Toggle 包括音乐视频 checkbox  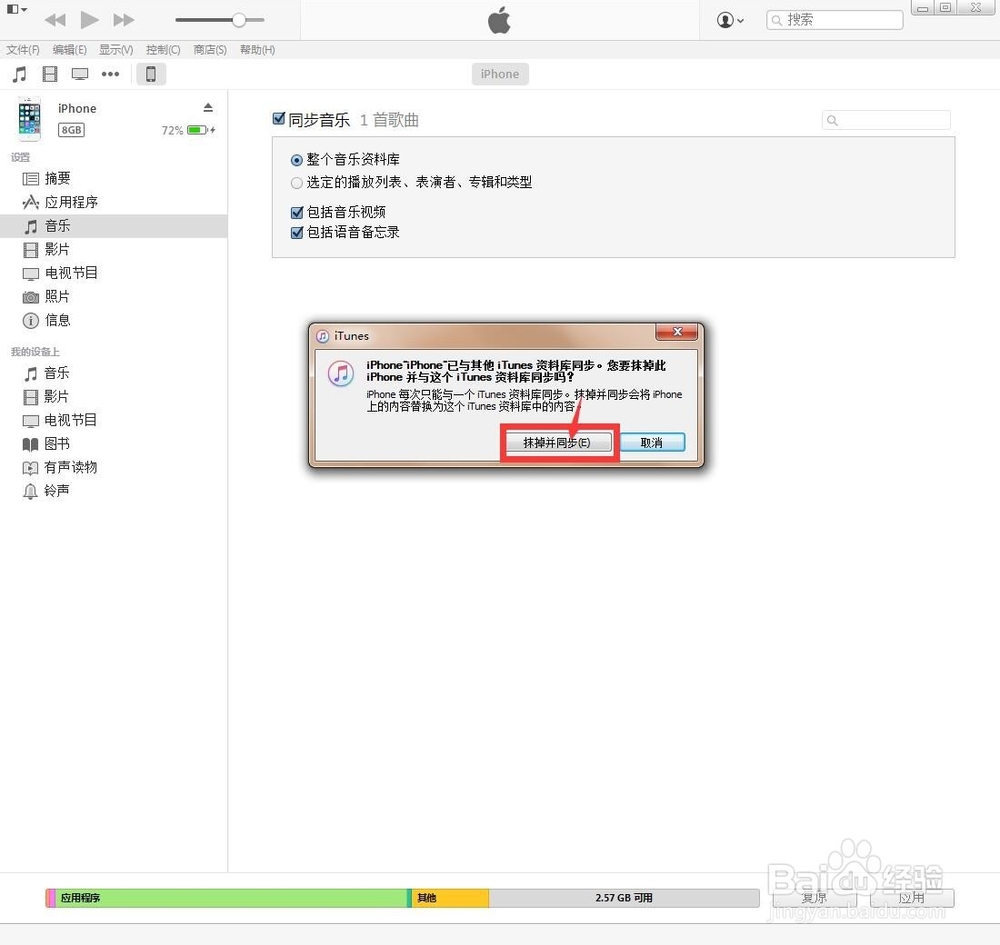point(297,212)
